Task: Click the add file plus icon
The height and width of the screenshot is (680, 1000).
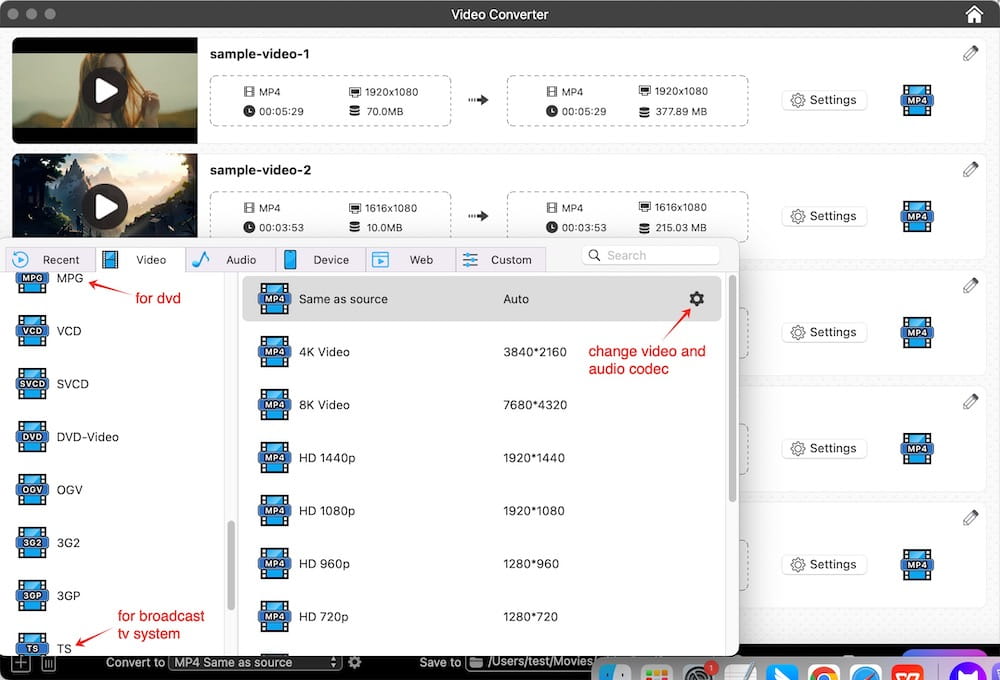Action: pos(21,663)
